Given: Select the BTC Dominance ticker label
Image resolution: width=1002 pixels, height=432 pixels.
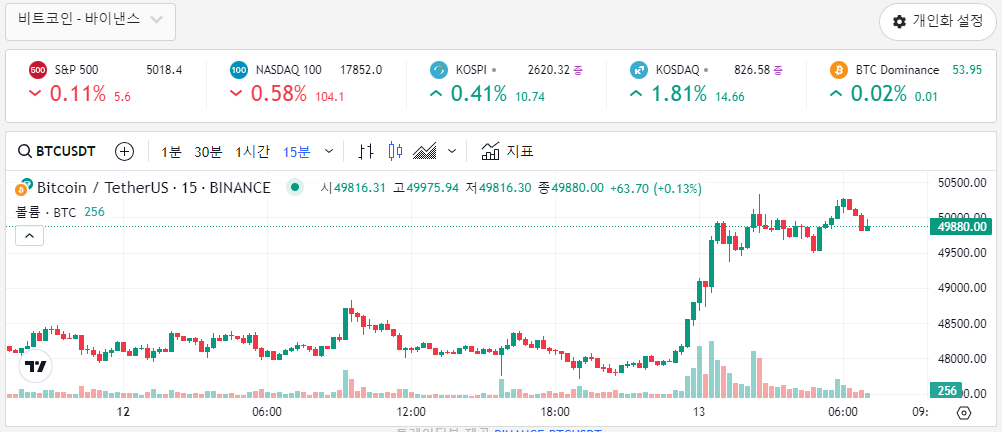Looking at the screenshot, I should click(x=897, y=70).
